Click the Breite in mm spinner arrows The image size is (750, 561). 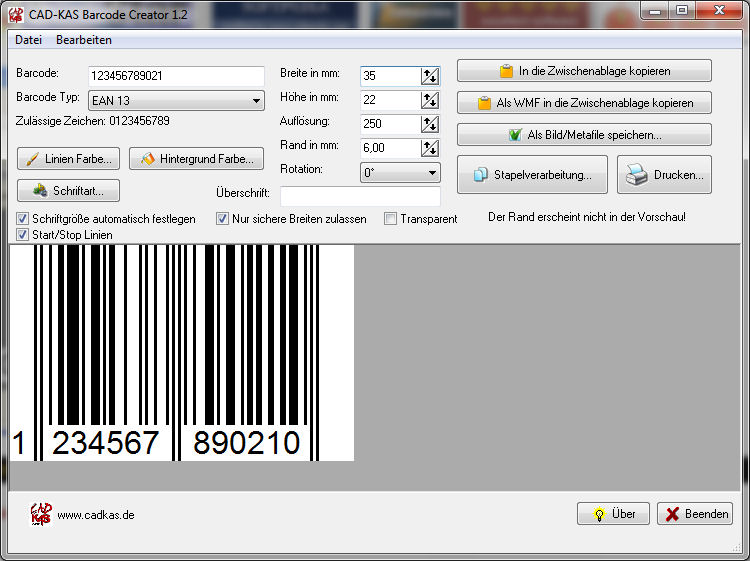pos(430,76)
